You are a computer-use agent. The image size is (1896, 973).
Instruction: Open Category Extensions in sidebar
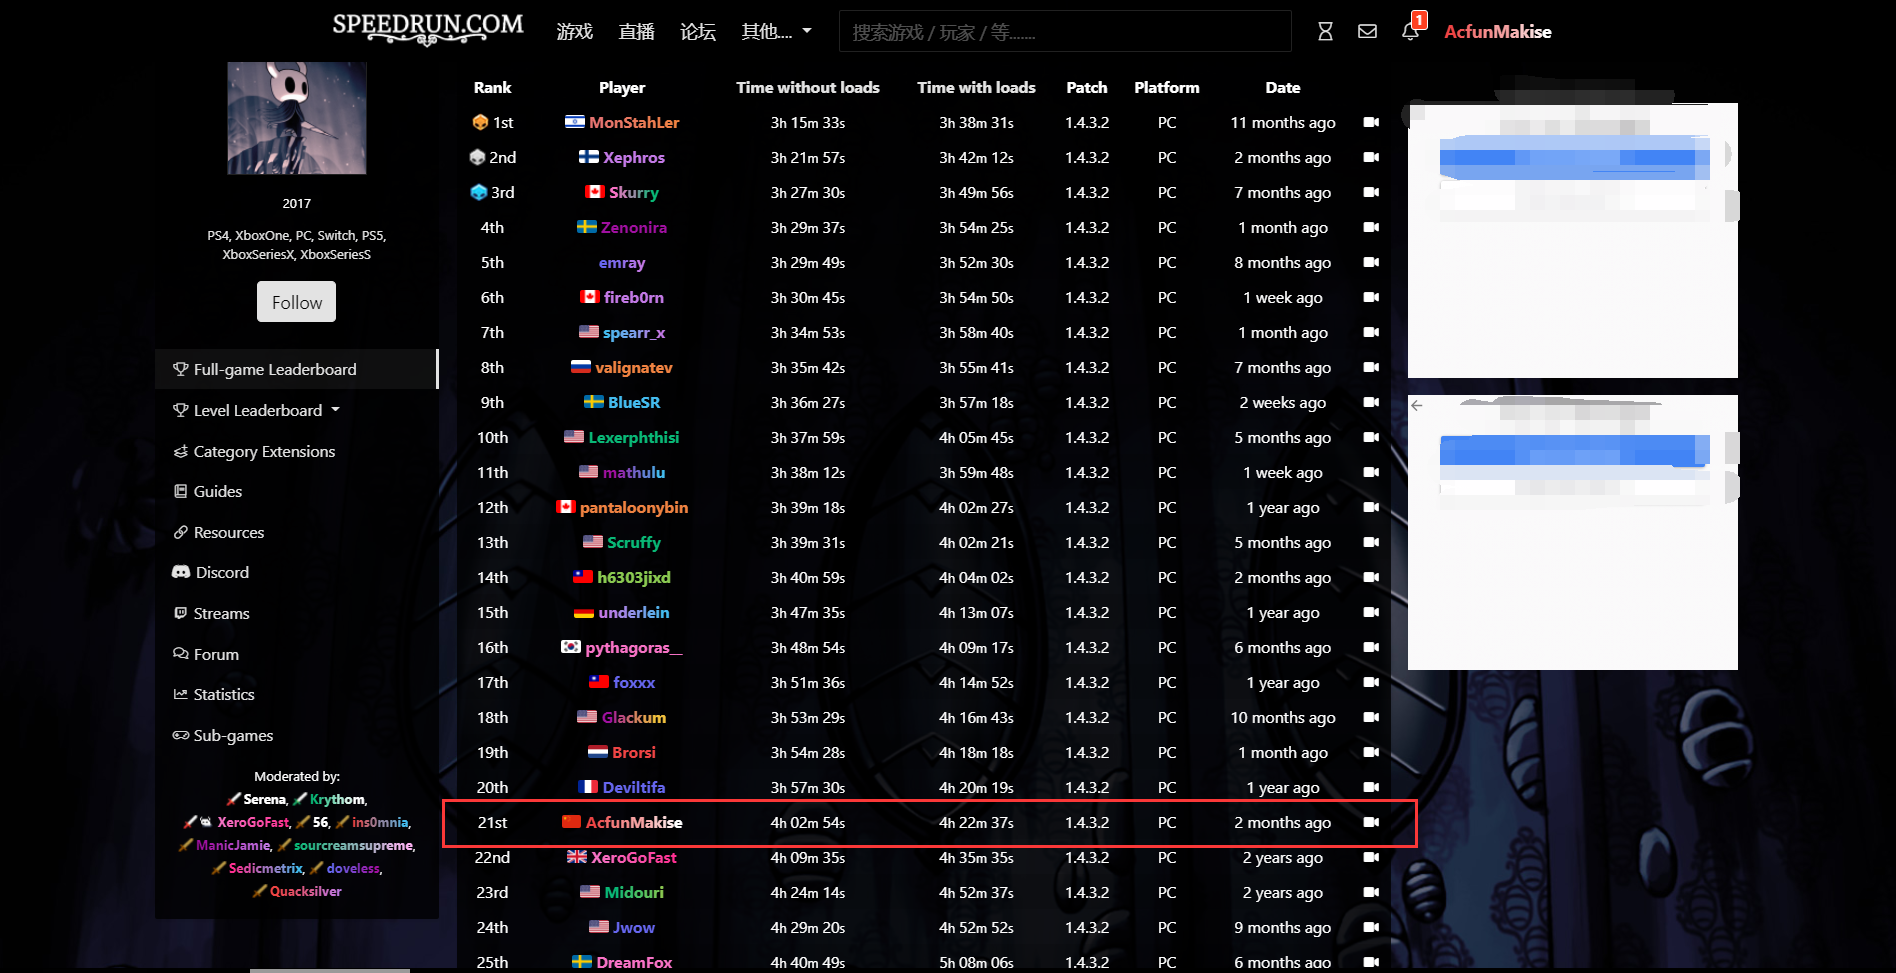(254, 451)
